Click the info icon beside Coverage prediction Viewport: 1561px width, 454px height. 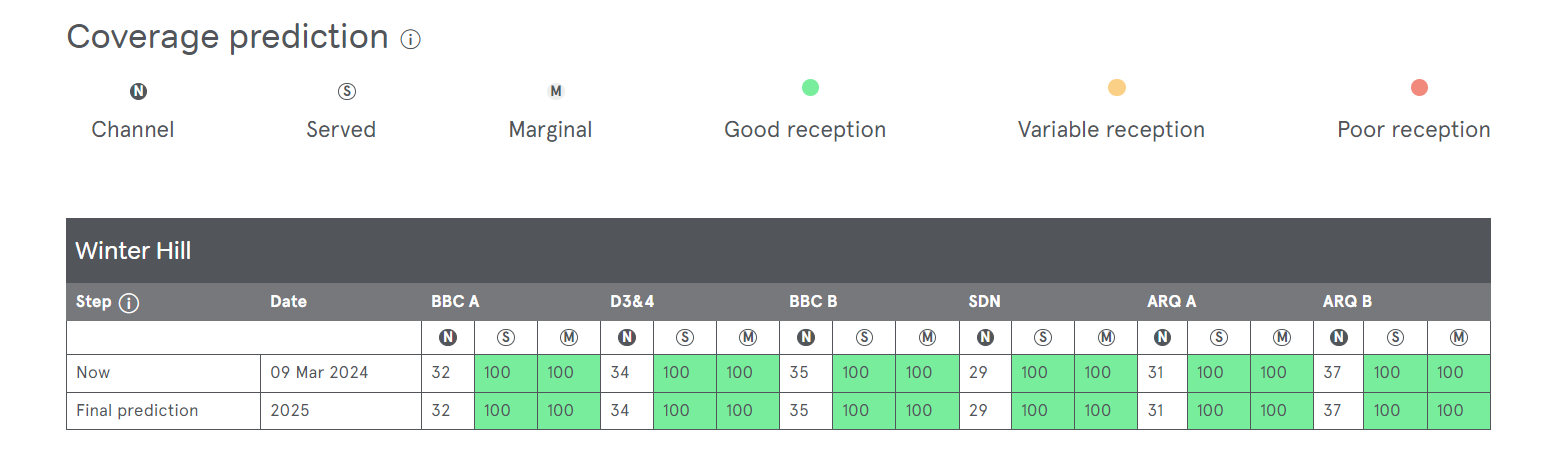[x=410, y=39]
